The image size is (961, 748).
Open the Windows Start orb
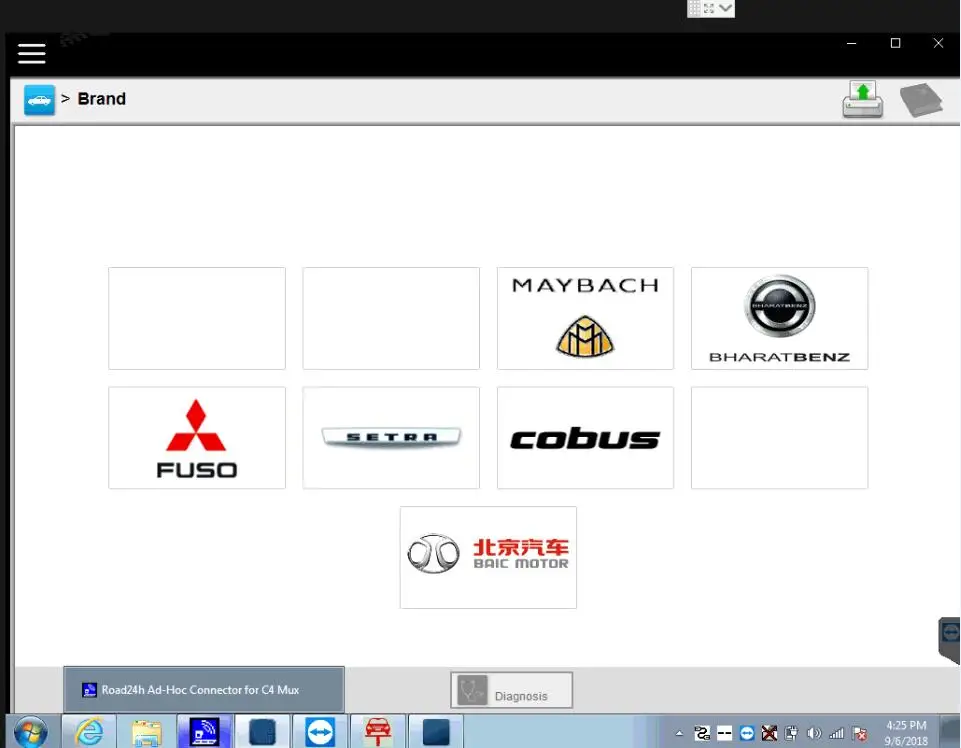[30, 731]
